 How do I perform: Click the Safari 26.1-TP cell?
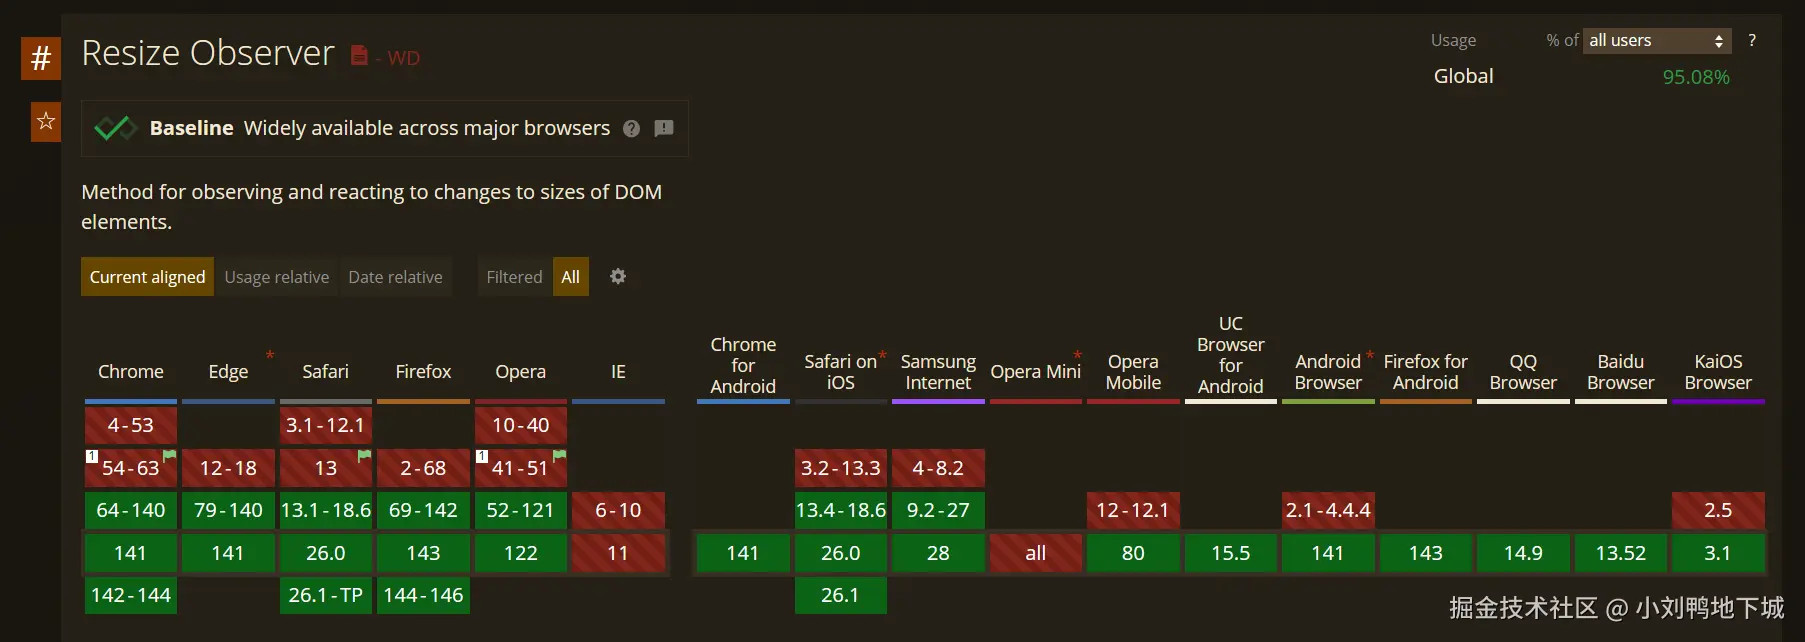coord(326,595)
